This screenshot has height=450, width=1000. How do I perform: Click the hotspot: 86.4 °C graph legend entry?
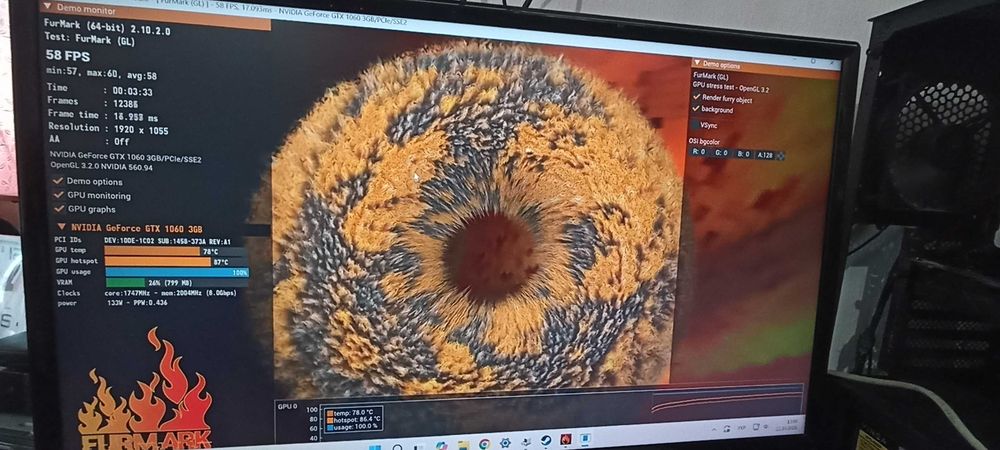(x=354, y=419)
